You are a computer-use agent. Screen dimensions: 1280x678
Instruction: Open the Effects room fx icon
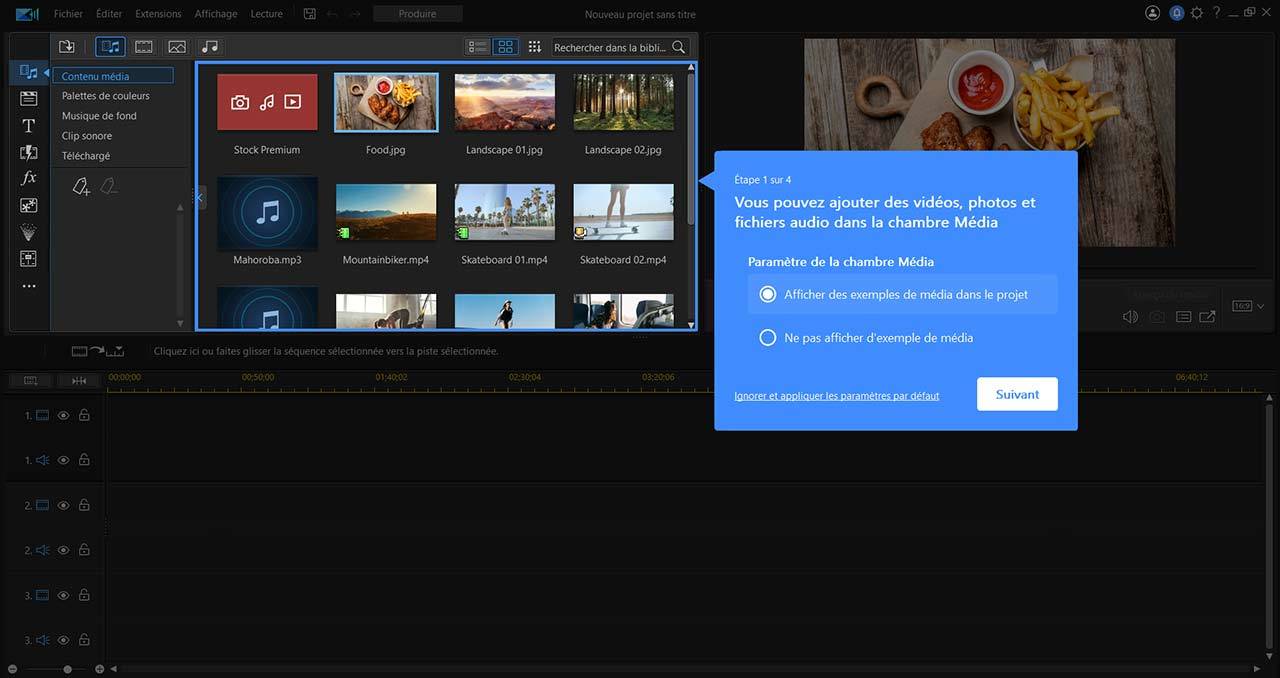[x=28, y=178]
